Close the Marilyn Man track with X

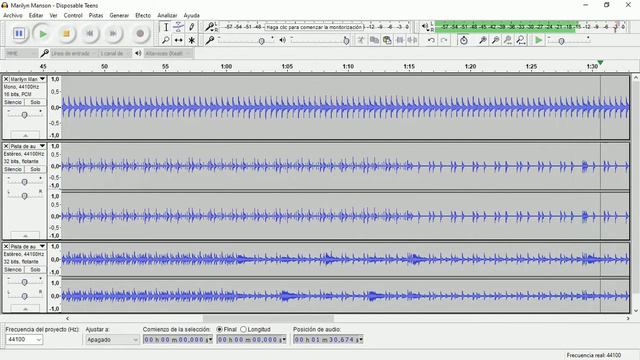coord(6,79)
